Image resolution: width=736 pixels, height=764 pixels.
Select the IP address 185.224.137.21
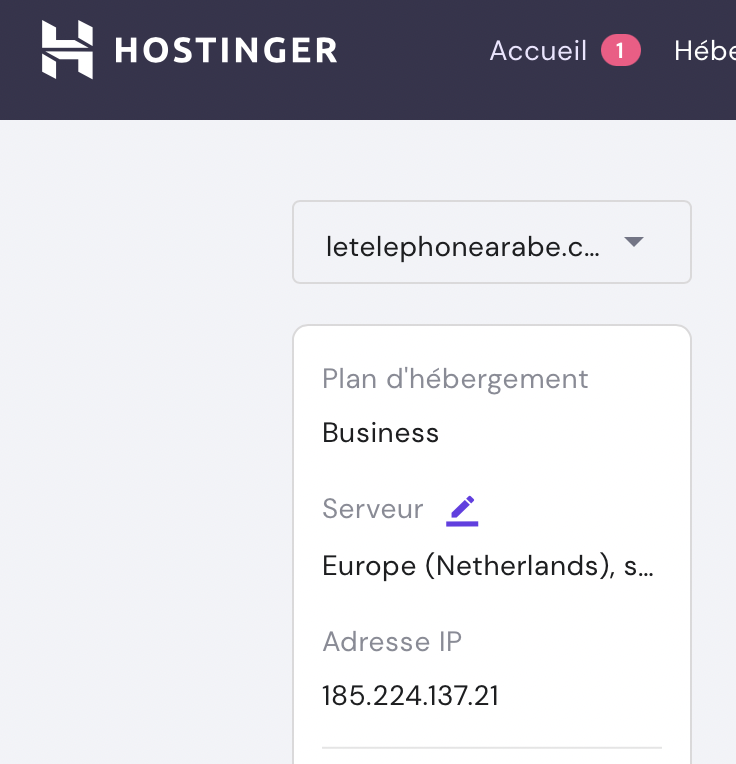(410, 696)
